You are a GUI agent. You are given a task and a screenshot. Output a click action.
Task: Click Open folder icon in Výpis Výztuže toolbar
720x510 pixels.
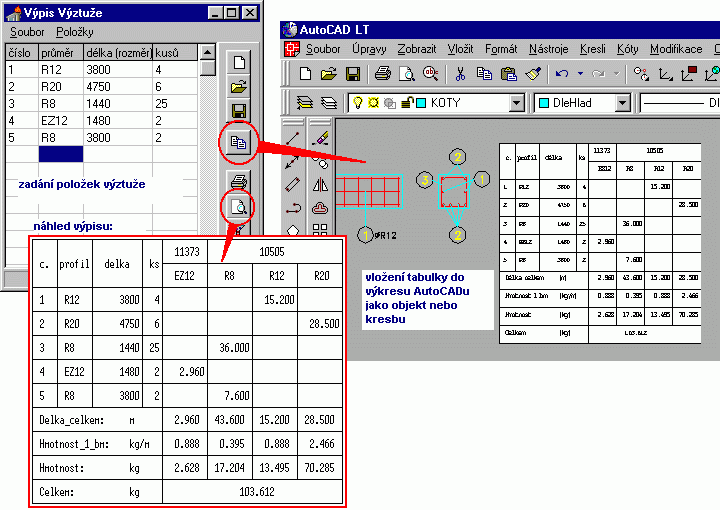pos(239,86)
